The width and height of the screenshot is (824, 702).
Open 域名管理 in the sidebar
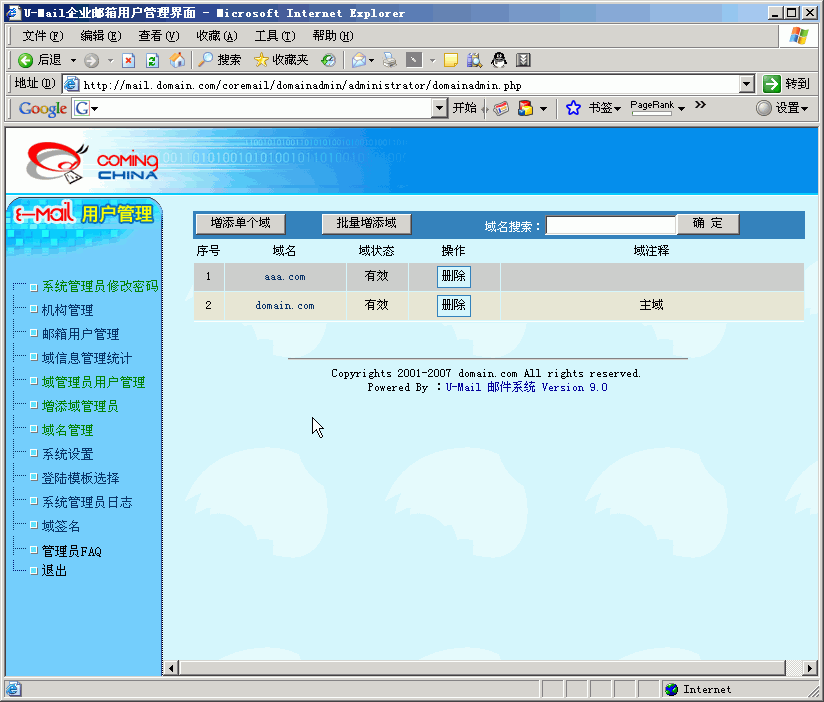coord(67,430)
